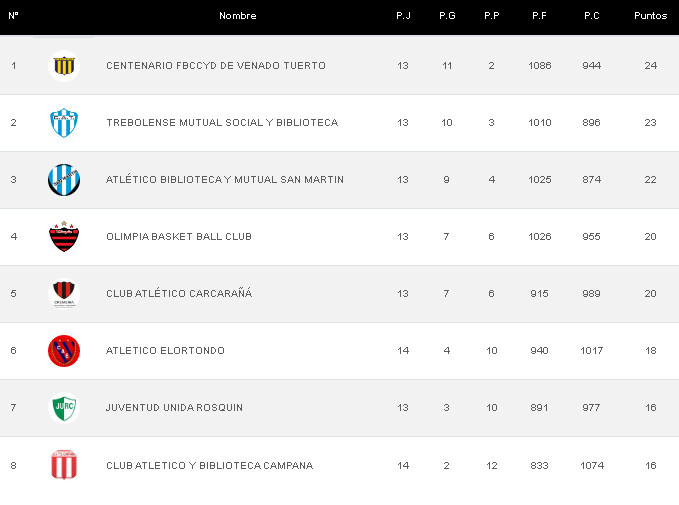Click the Trebolense team crest logo
The height and width of the screenshot is (505, 679).
[x=64, y=123]
